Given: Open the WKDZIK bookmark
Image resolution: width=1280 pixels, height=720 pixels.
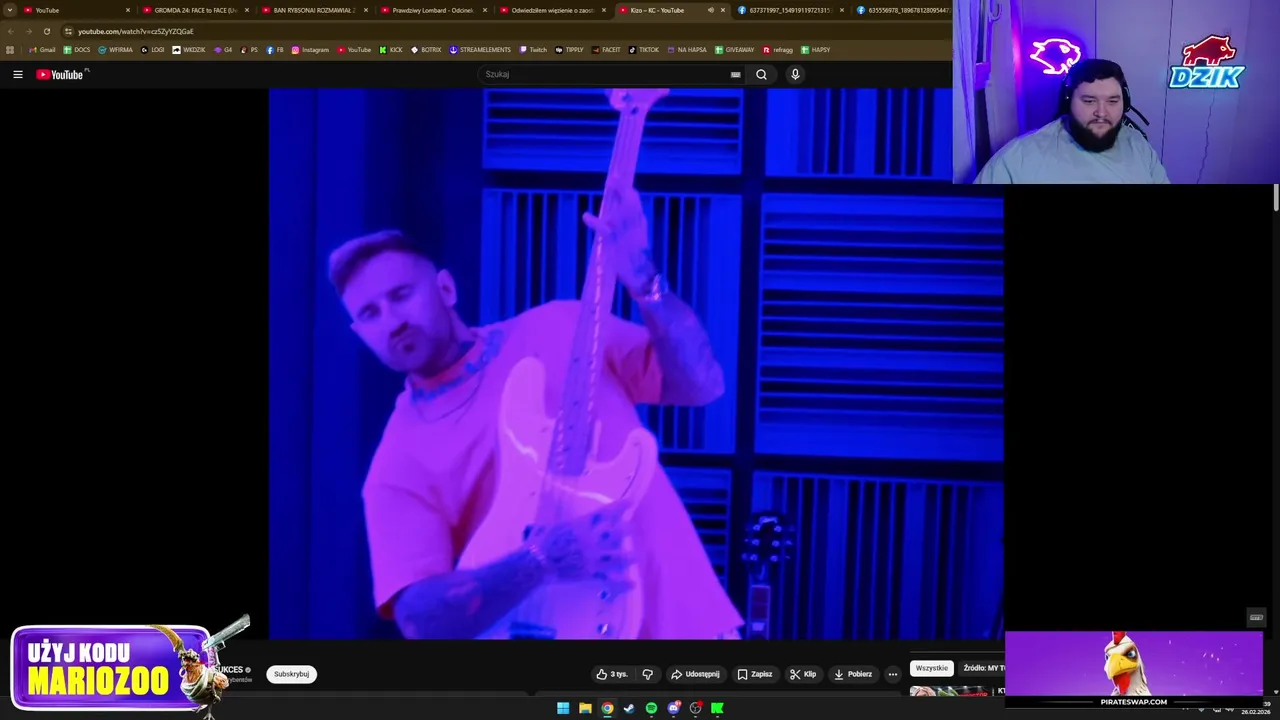Looking at the screenshot, I should click(189, 50).
